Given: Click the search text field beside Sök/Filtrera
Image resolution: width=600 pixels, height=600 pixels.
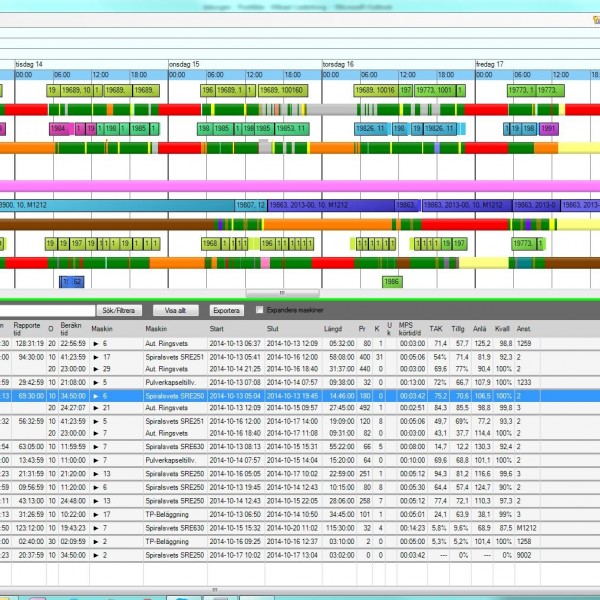Looking at the screenshot, I should pos(45,310).
